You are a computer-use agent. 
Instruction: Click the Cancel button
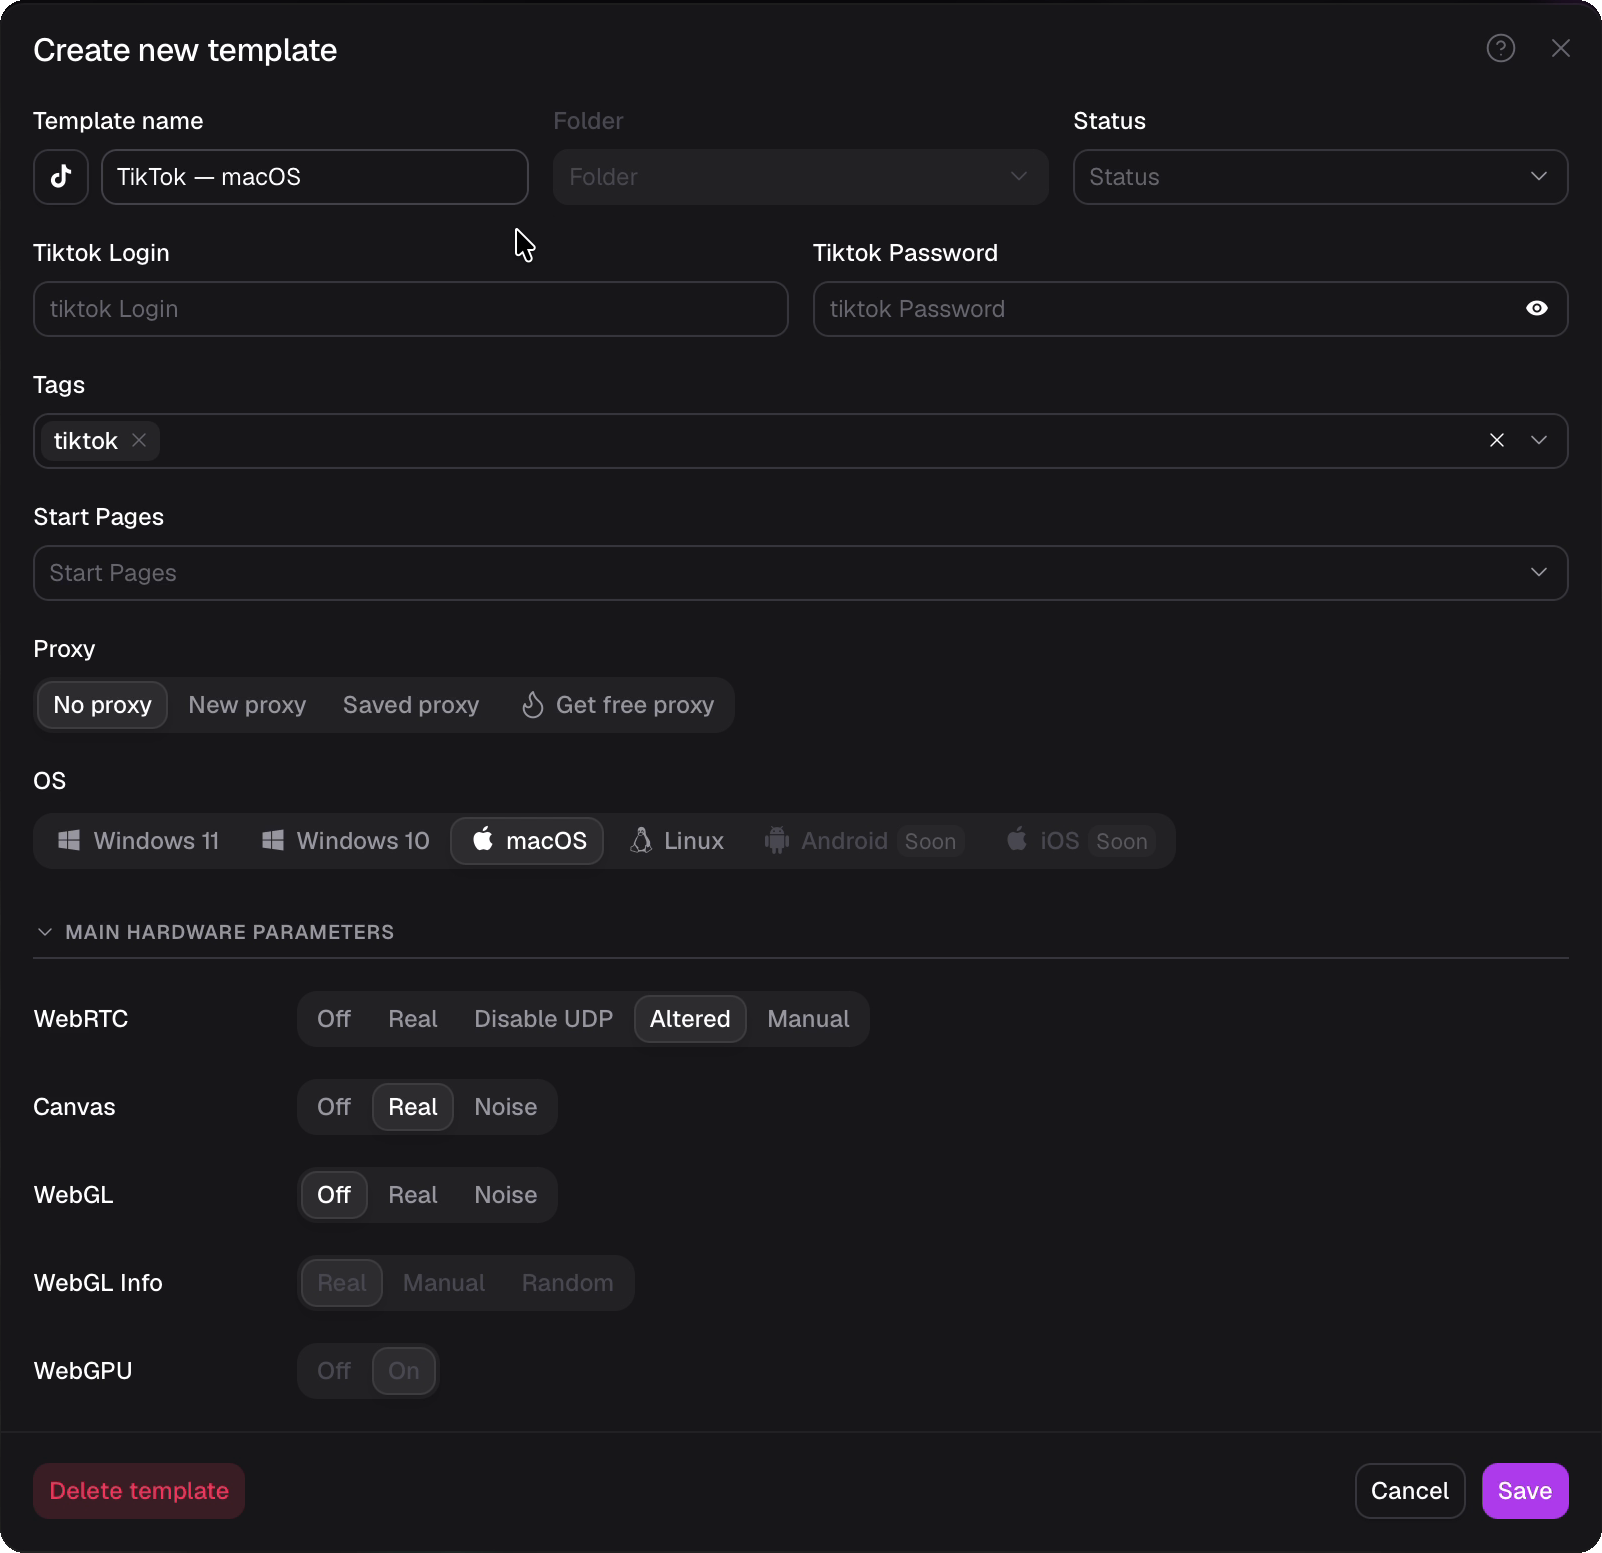coord(1410,1491)
